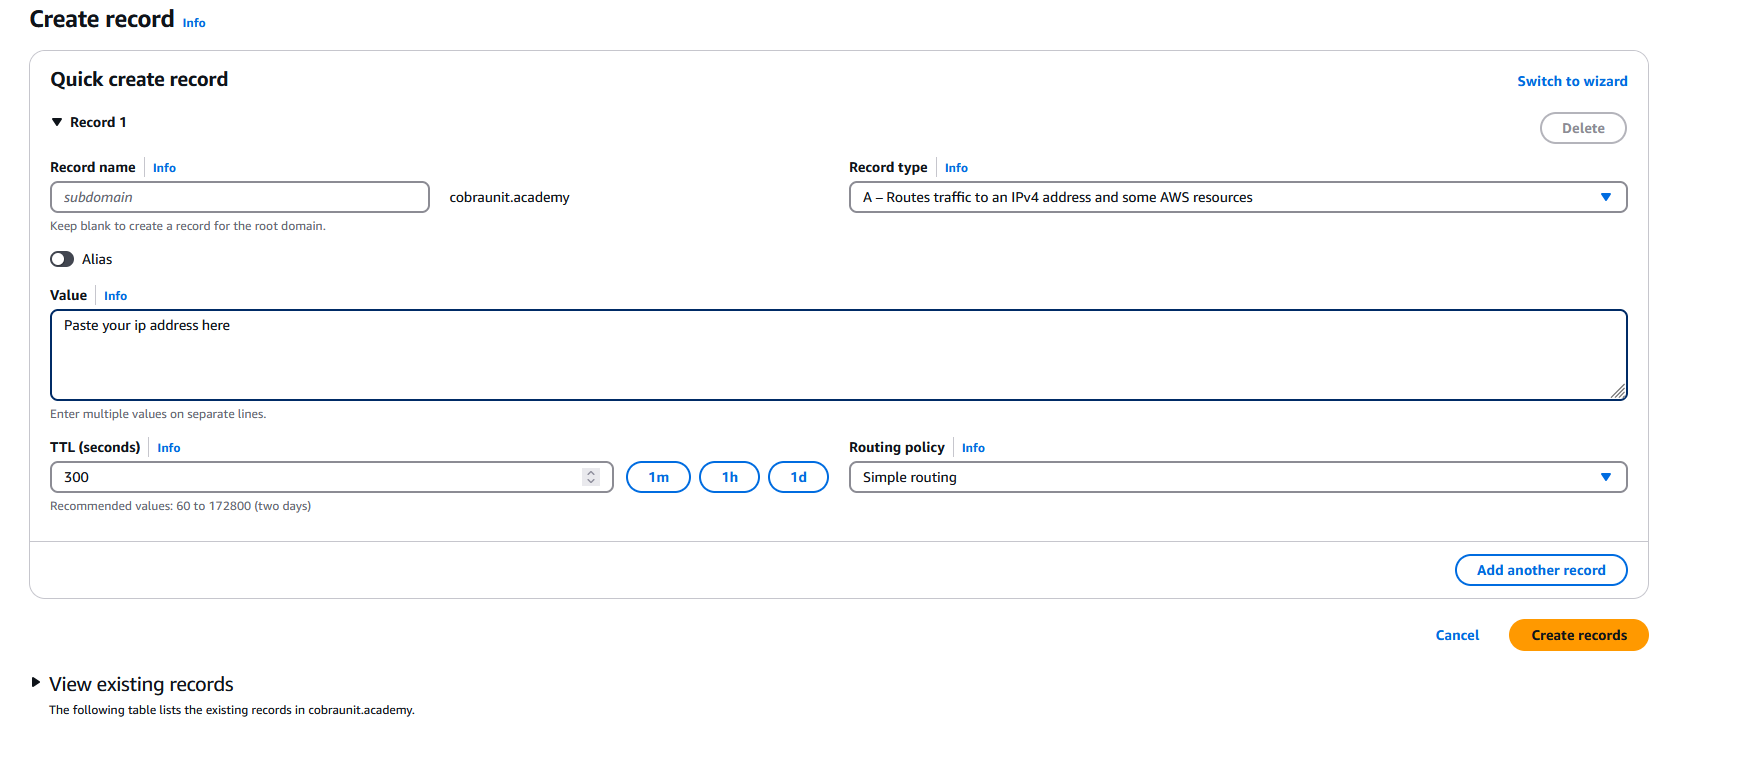The image size is (1743, 762).
Task: Click the cobraunit.academy domain text
Action: point(509,197)
